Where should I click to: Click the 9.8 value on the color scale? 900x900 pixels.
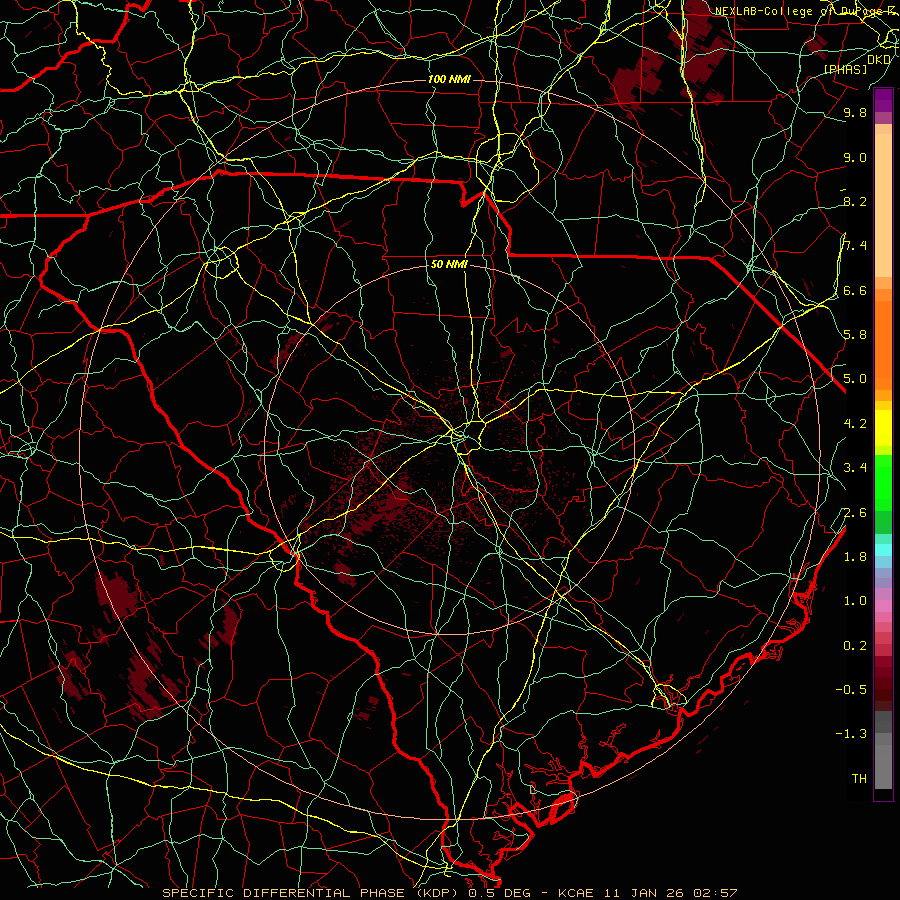pos(855,113)
